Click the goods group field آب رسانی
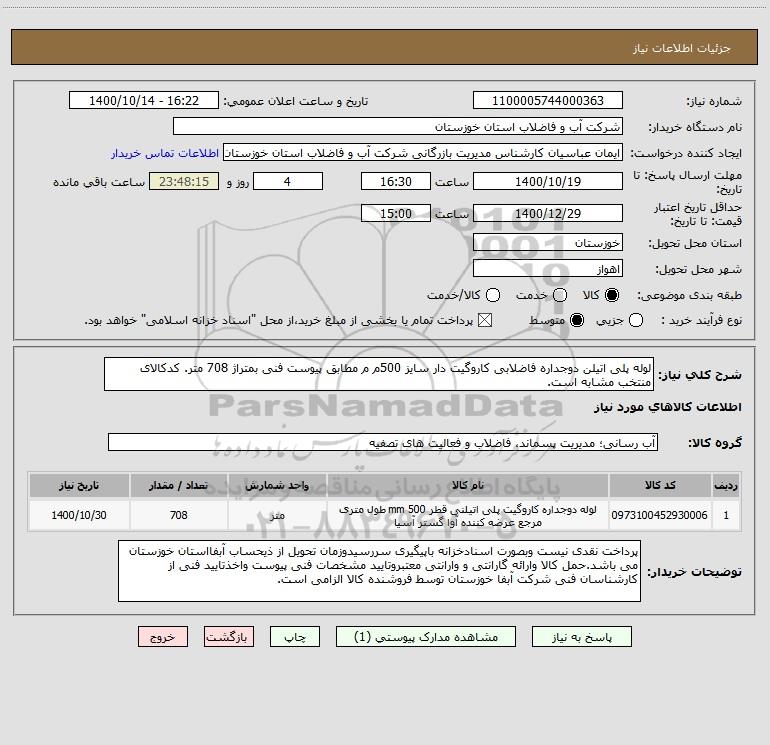Viewport: 770px width, 745px height. (383, 442)
